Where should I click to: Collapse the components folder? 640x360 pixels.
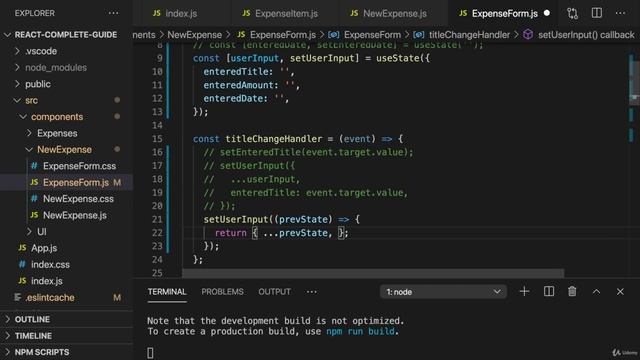(x=23, y=117)
